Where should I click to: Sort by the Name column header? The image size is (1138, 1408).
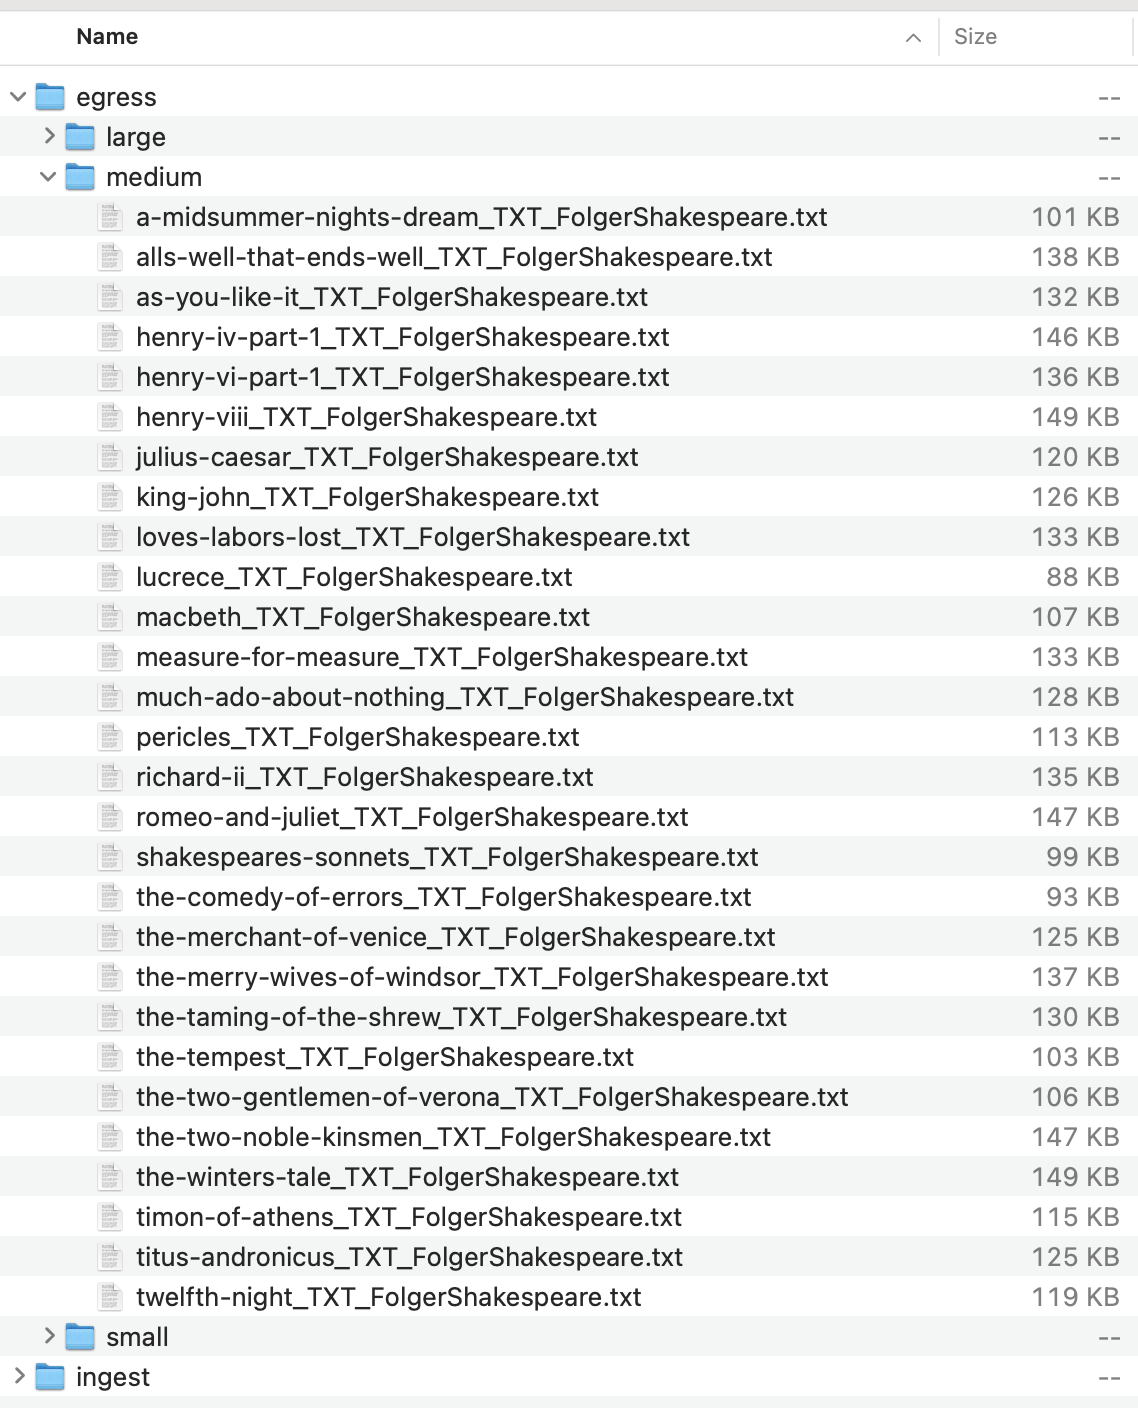tap(107, 37)
